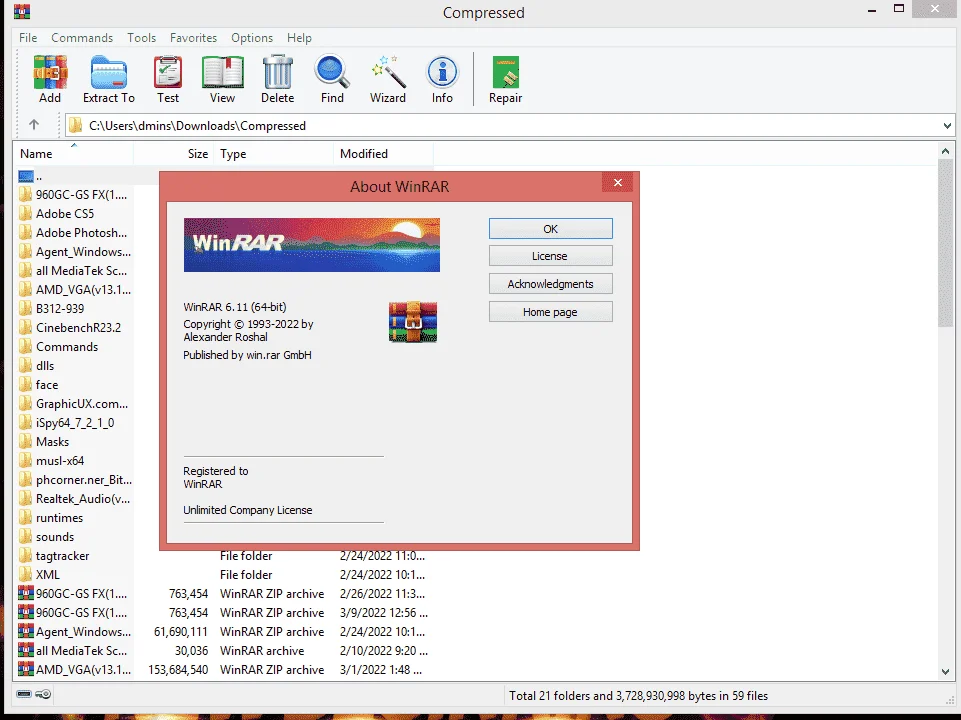
Task: Click the scrollbar down arrow
Action: (x=945, y=672)
